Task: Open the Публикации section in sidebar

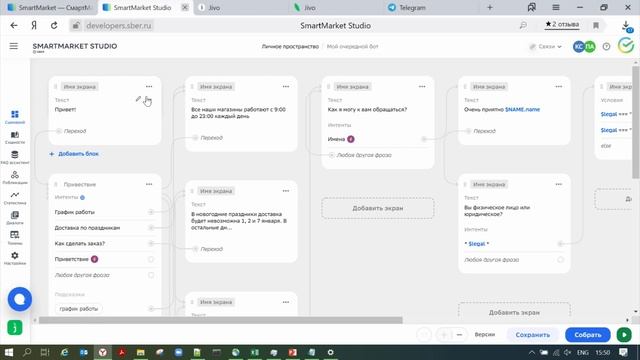Action: [15, 178]
